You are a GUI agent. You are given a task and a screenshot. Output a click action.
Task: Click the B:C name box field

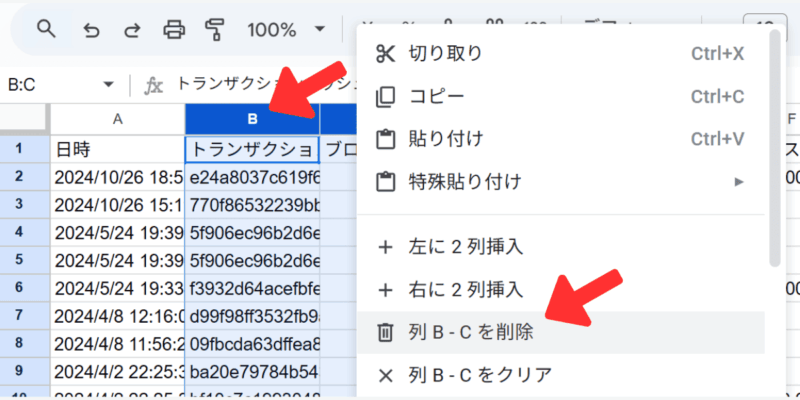61,84
